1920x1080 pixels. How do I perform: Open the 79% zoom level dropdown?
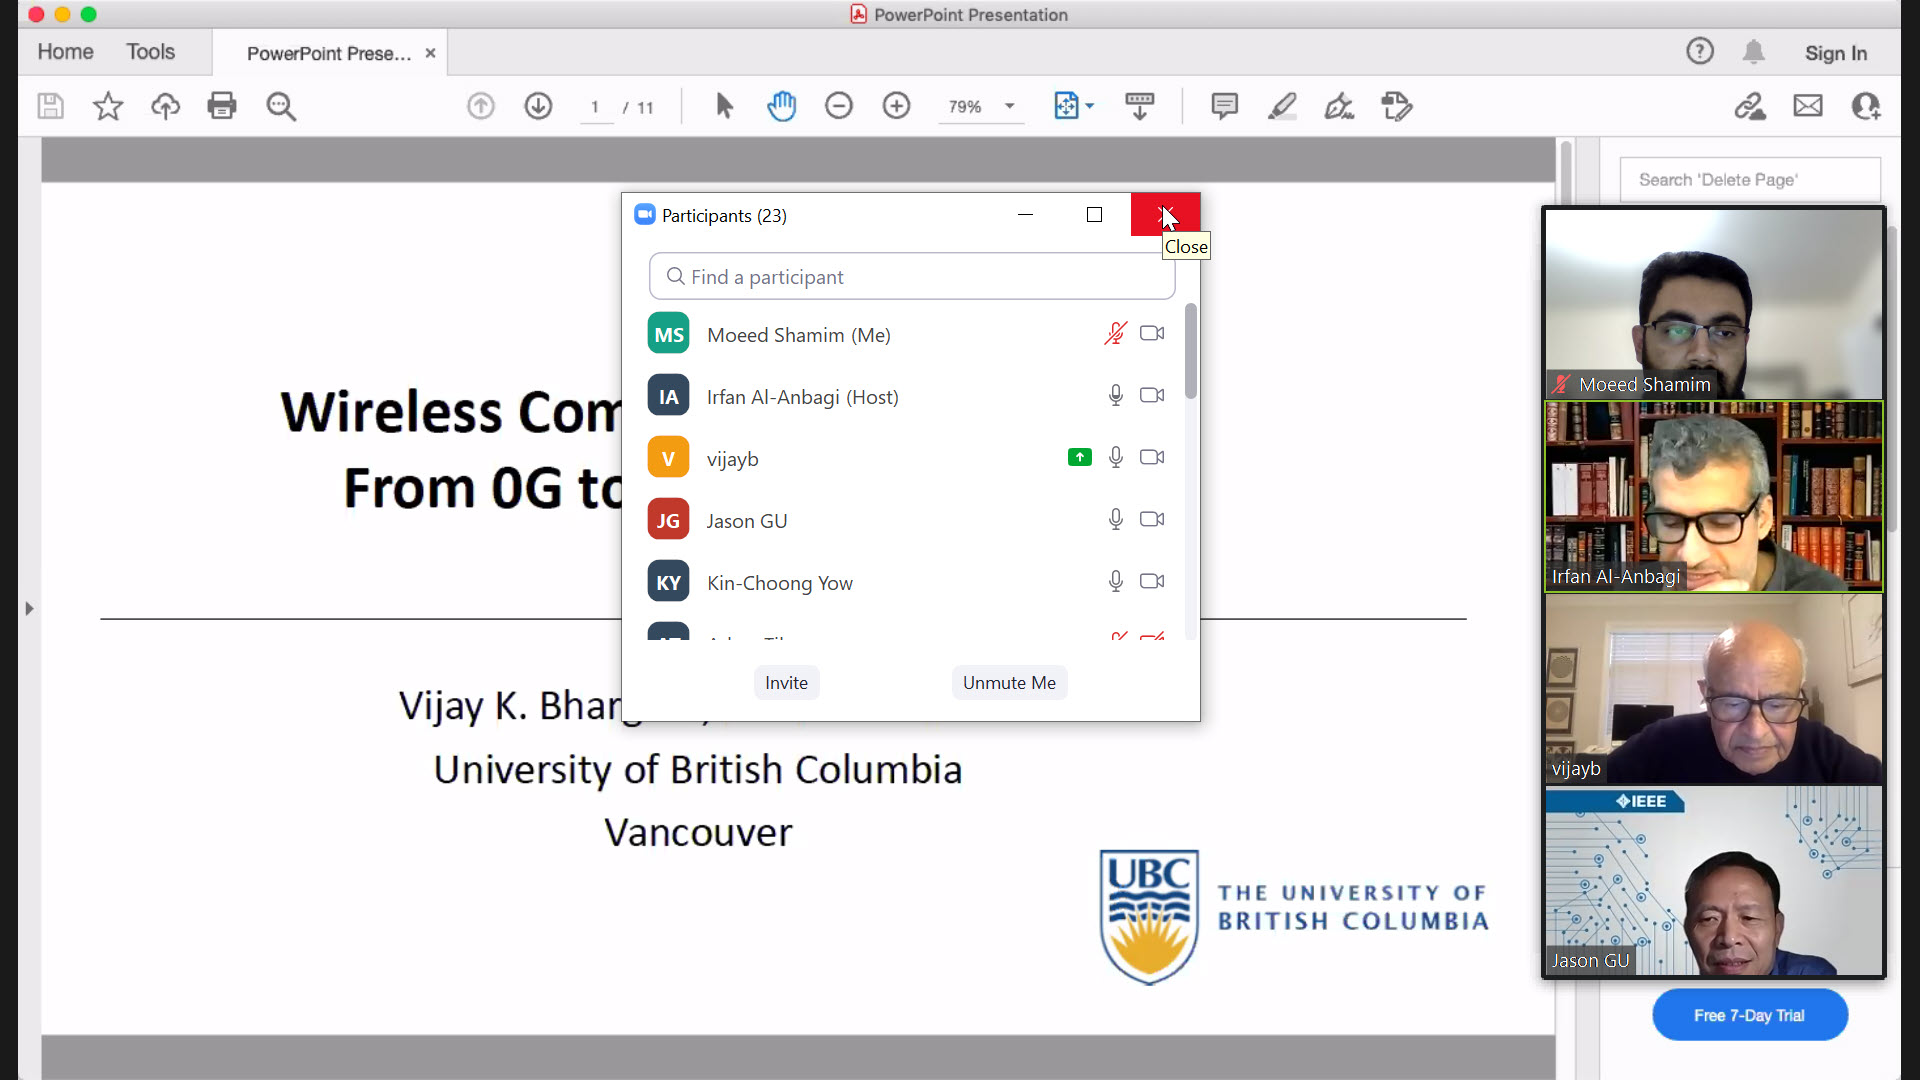(1010, 106)
